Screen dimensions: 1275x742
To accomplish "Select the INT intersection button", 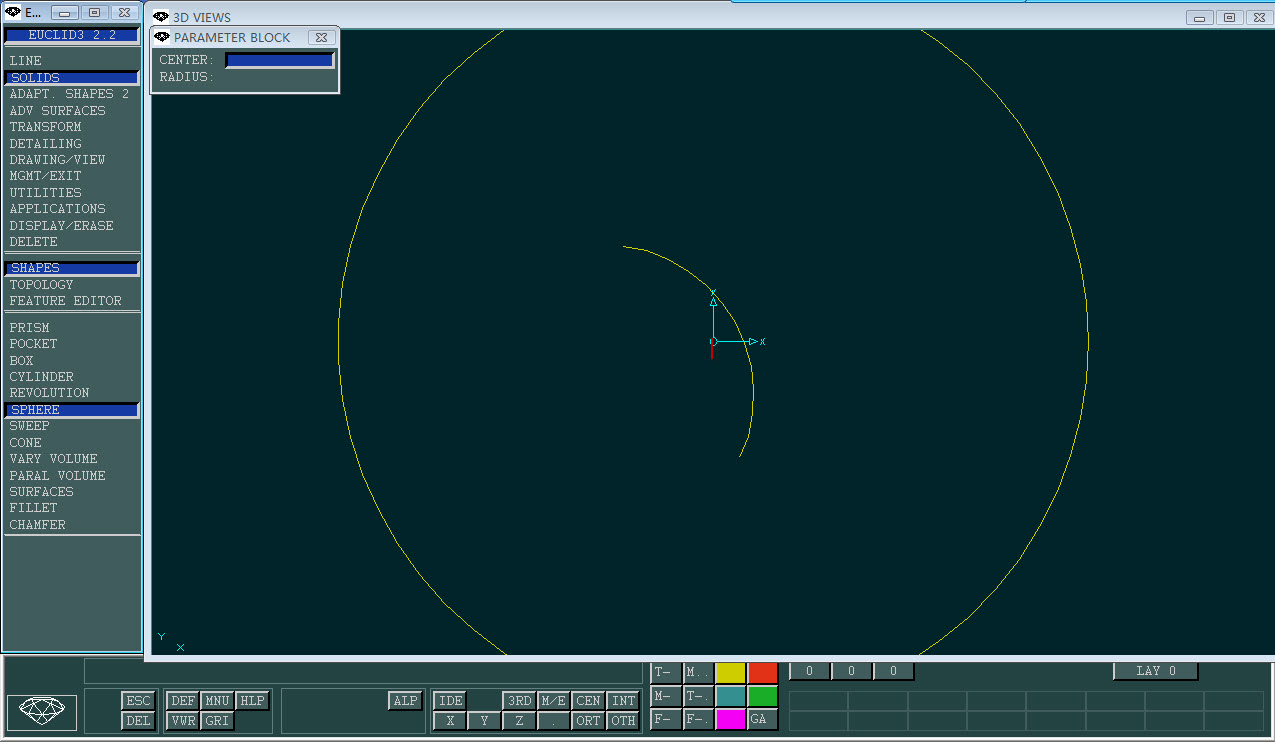I will click(x=623, y=701).
